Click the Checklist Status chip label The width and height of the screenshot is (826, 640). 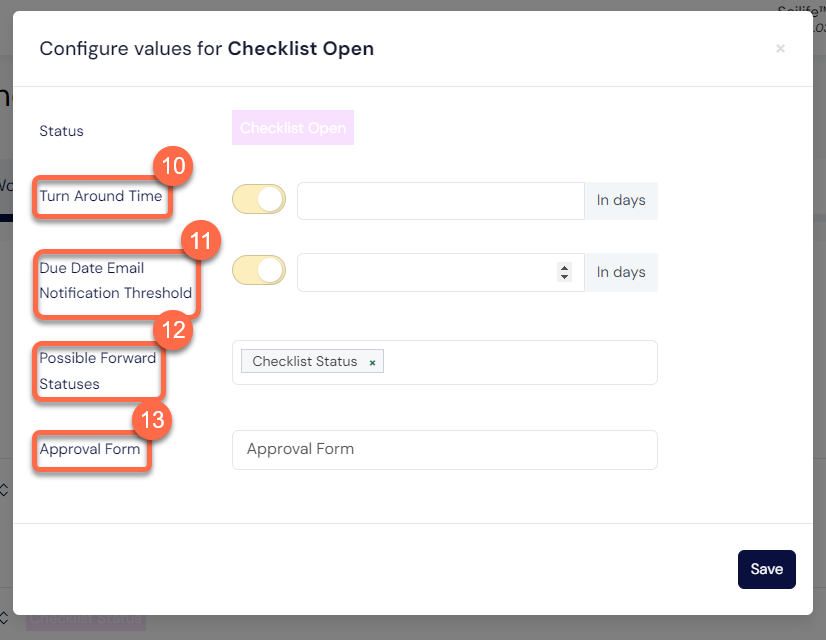click(x=304, y=361)
